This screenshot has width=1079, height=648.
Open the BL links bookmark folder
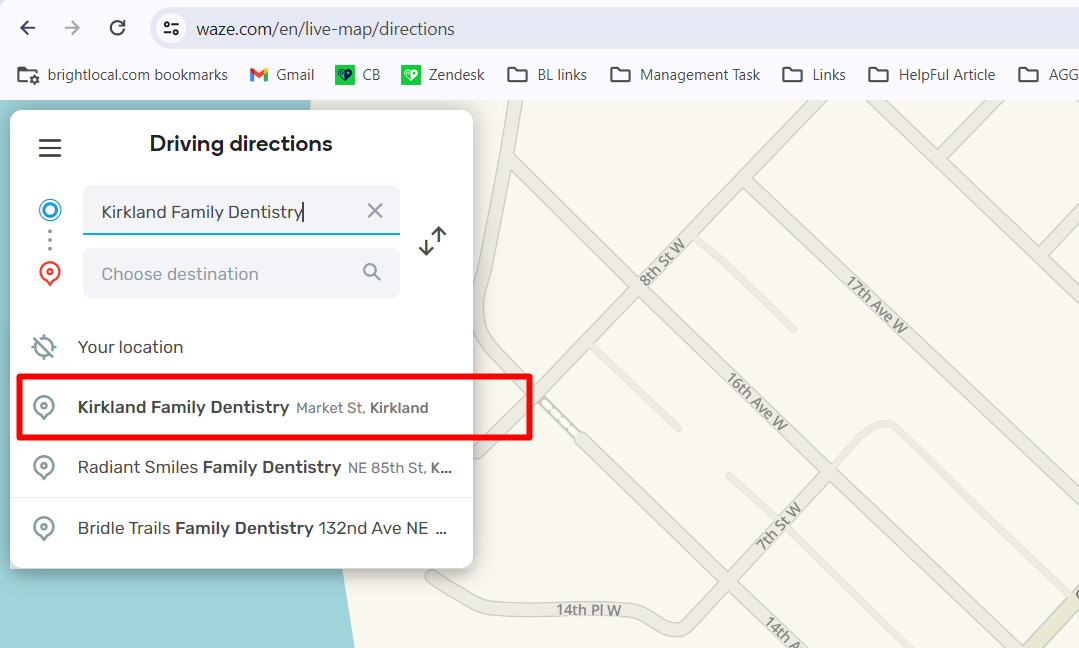click(x=547, y=74)
